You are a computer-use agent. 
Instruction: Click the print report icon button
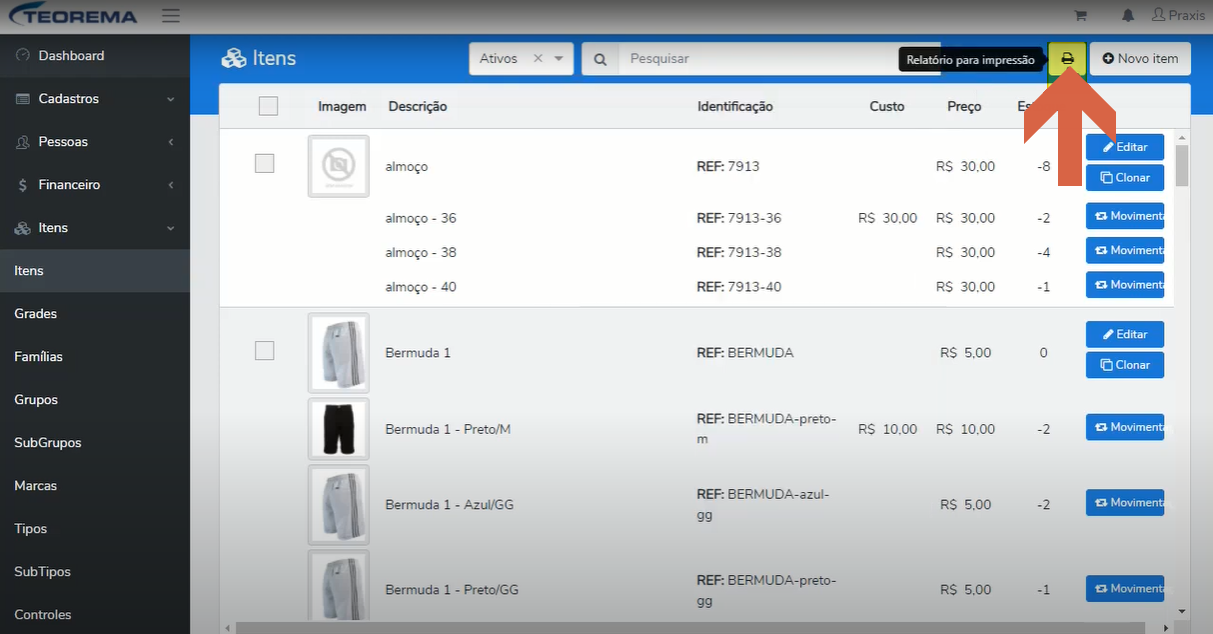[x=1067, y=59]
